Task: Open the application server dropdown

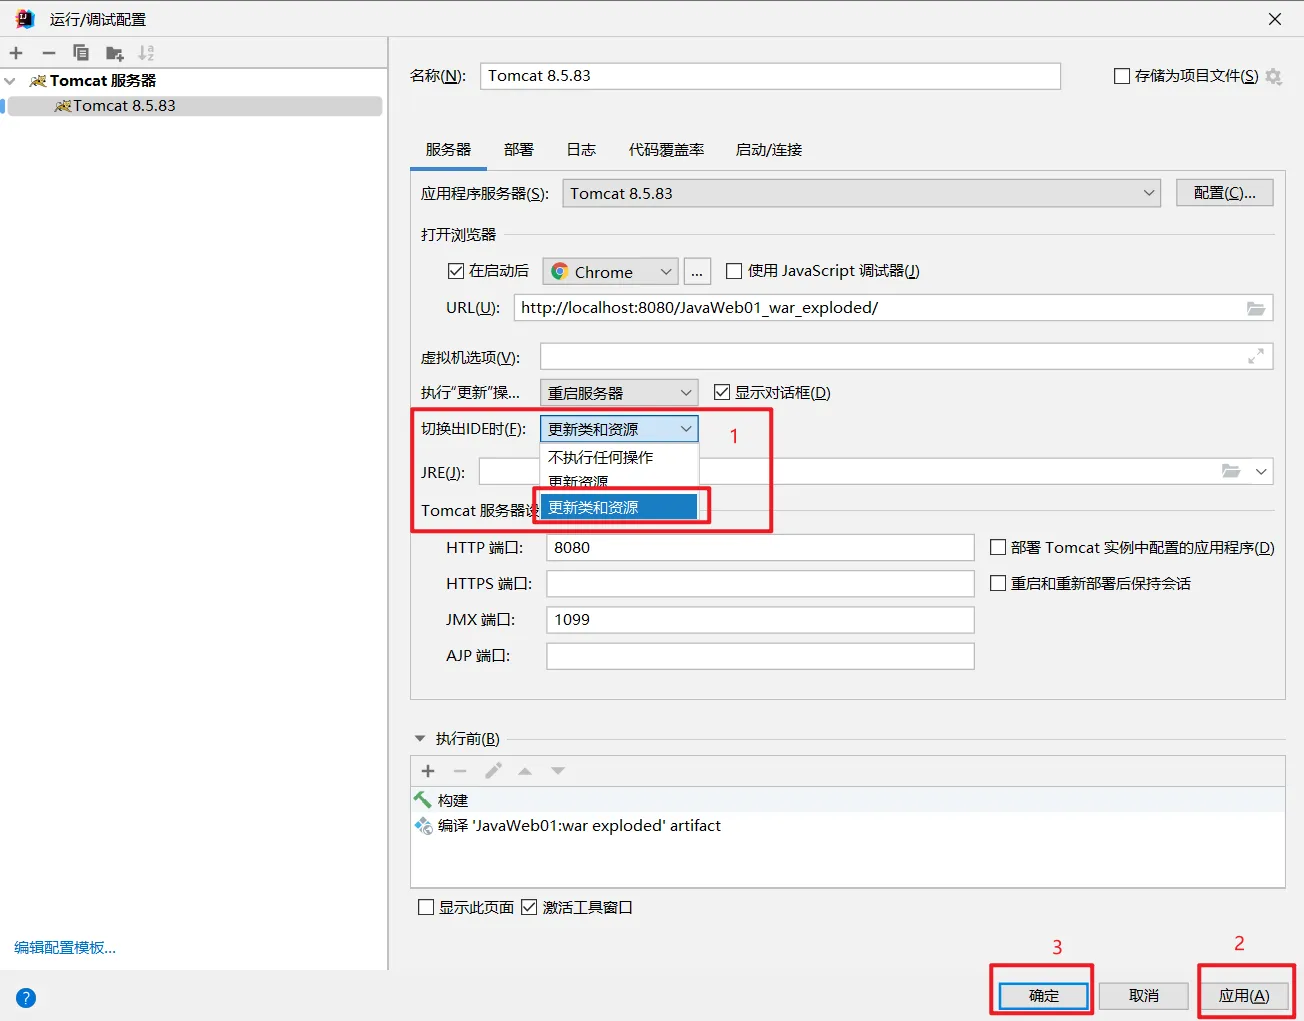Action: click(x=861, y=194)
